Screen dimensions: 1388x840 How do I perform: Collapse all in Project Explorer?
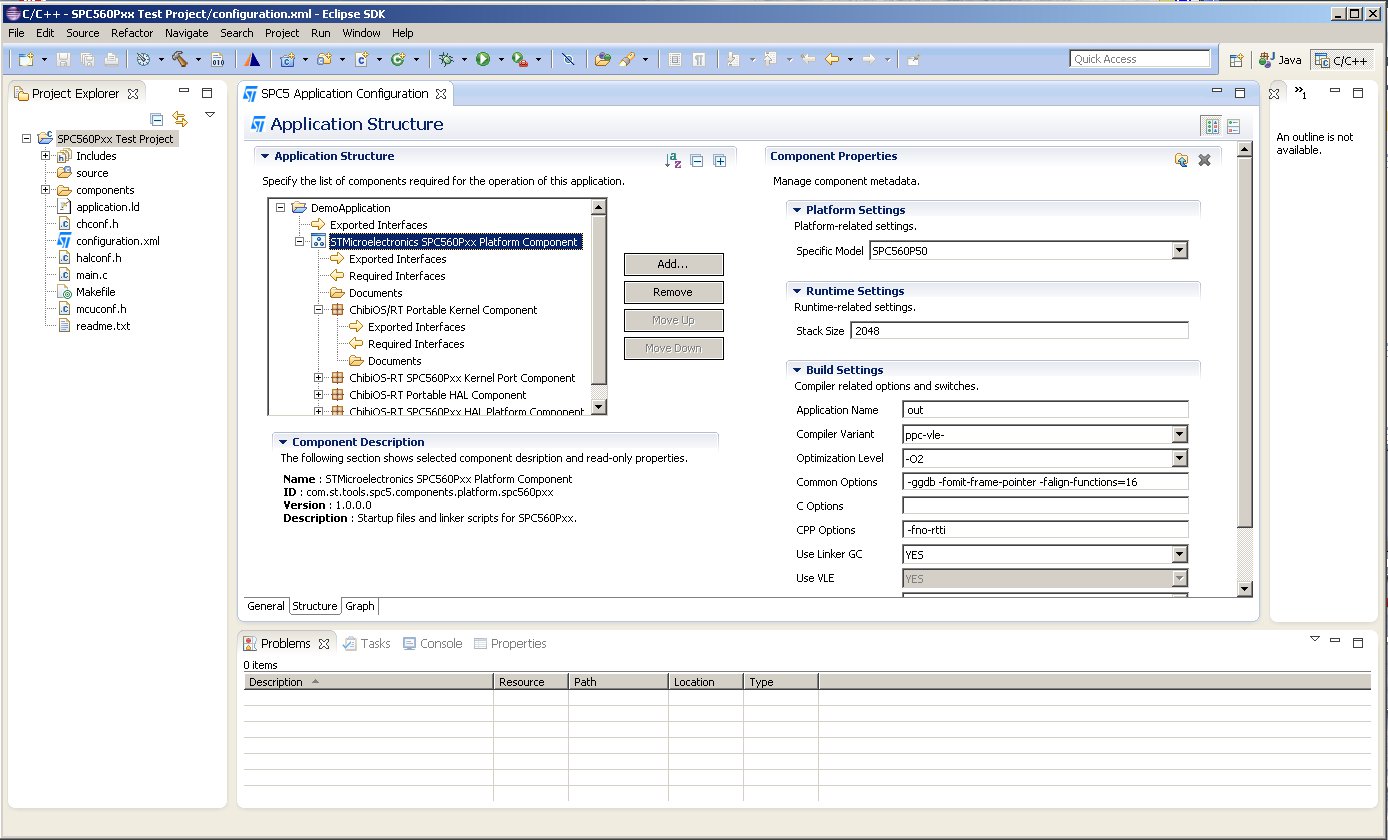point(157,119)
